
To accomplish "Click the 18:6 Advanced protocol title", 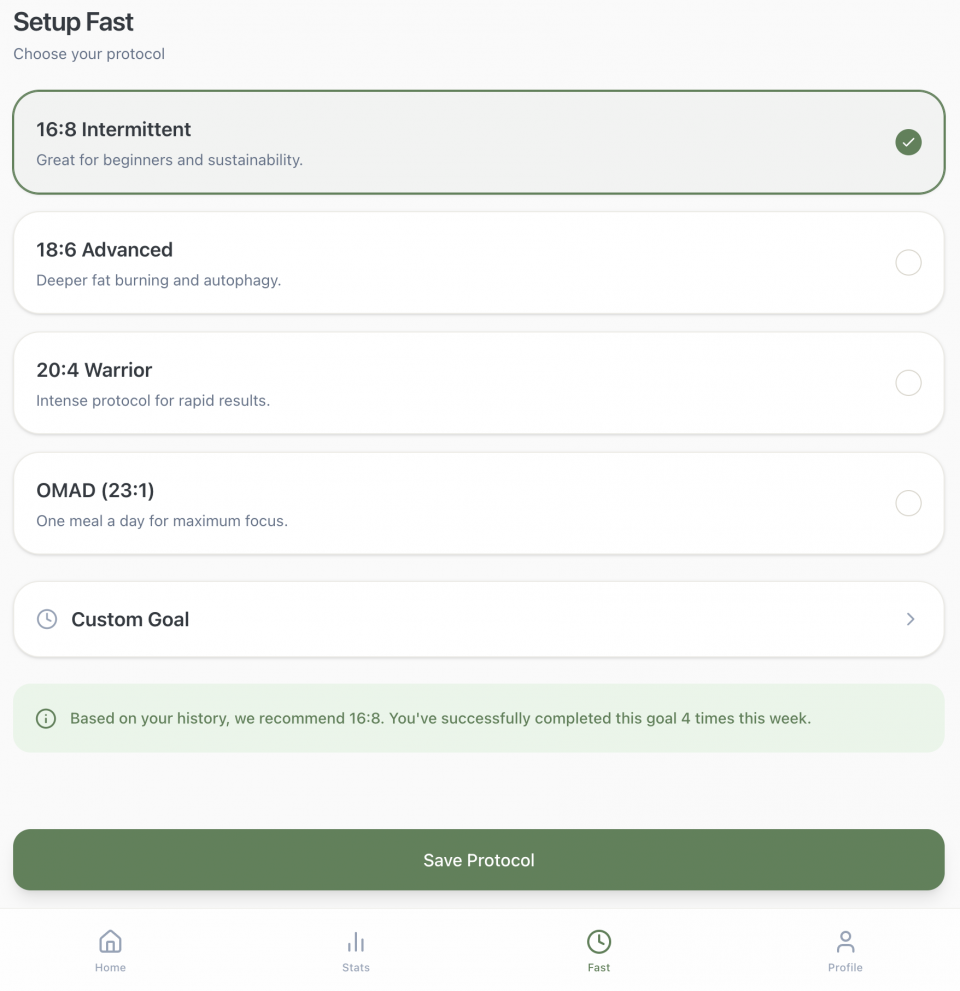I will pyautogui.click(x=105, y=250).
